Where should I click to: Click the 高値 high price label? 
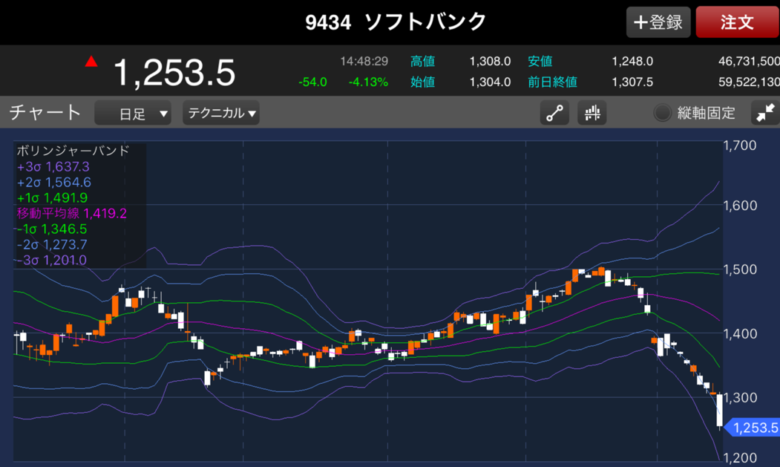point(422,61)
